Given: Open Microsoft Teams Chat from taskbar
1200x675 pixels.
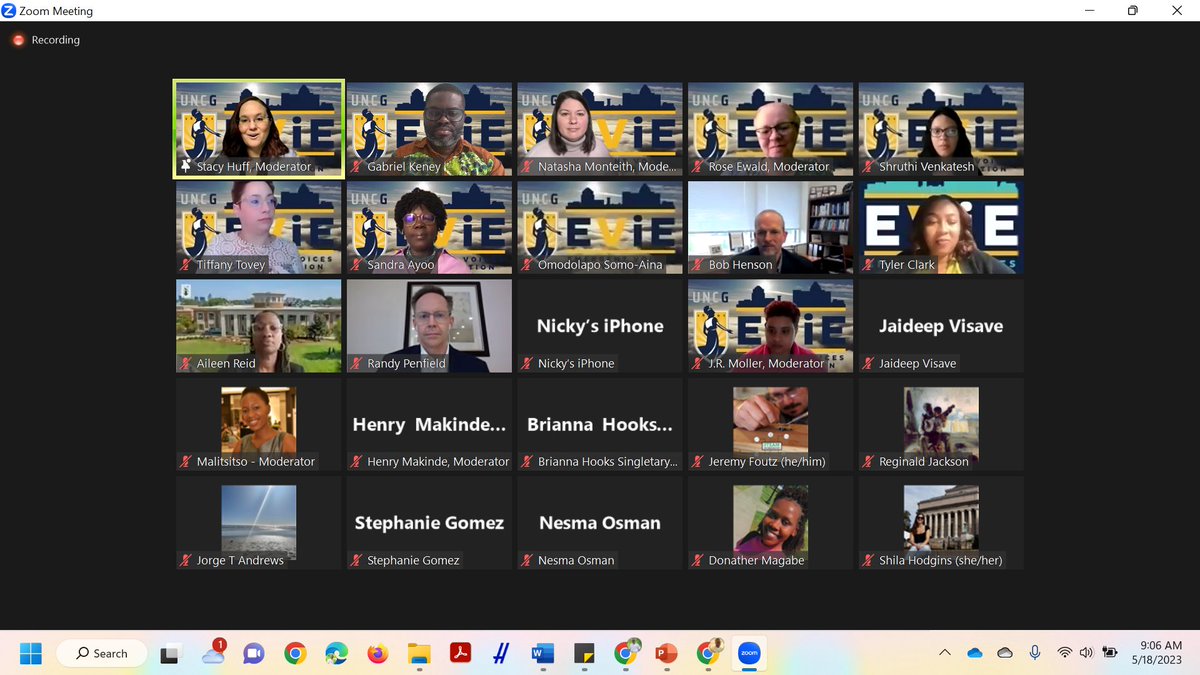Looking at the screenshot, I should [x=253, y=654].
